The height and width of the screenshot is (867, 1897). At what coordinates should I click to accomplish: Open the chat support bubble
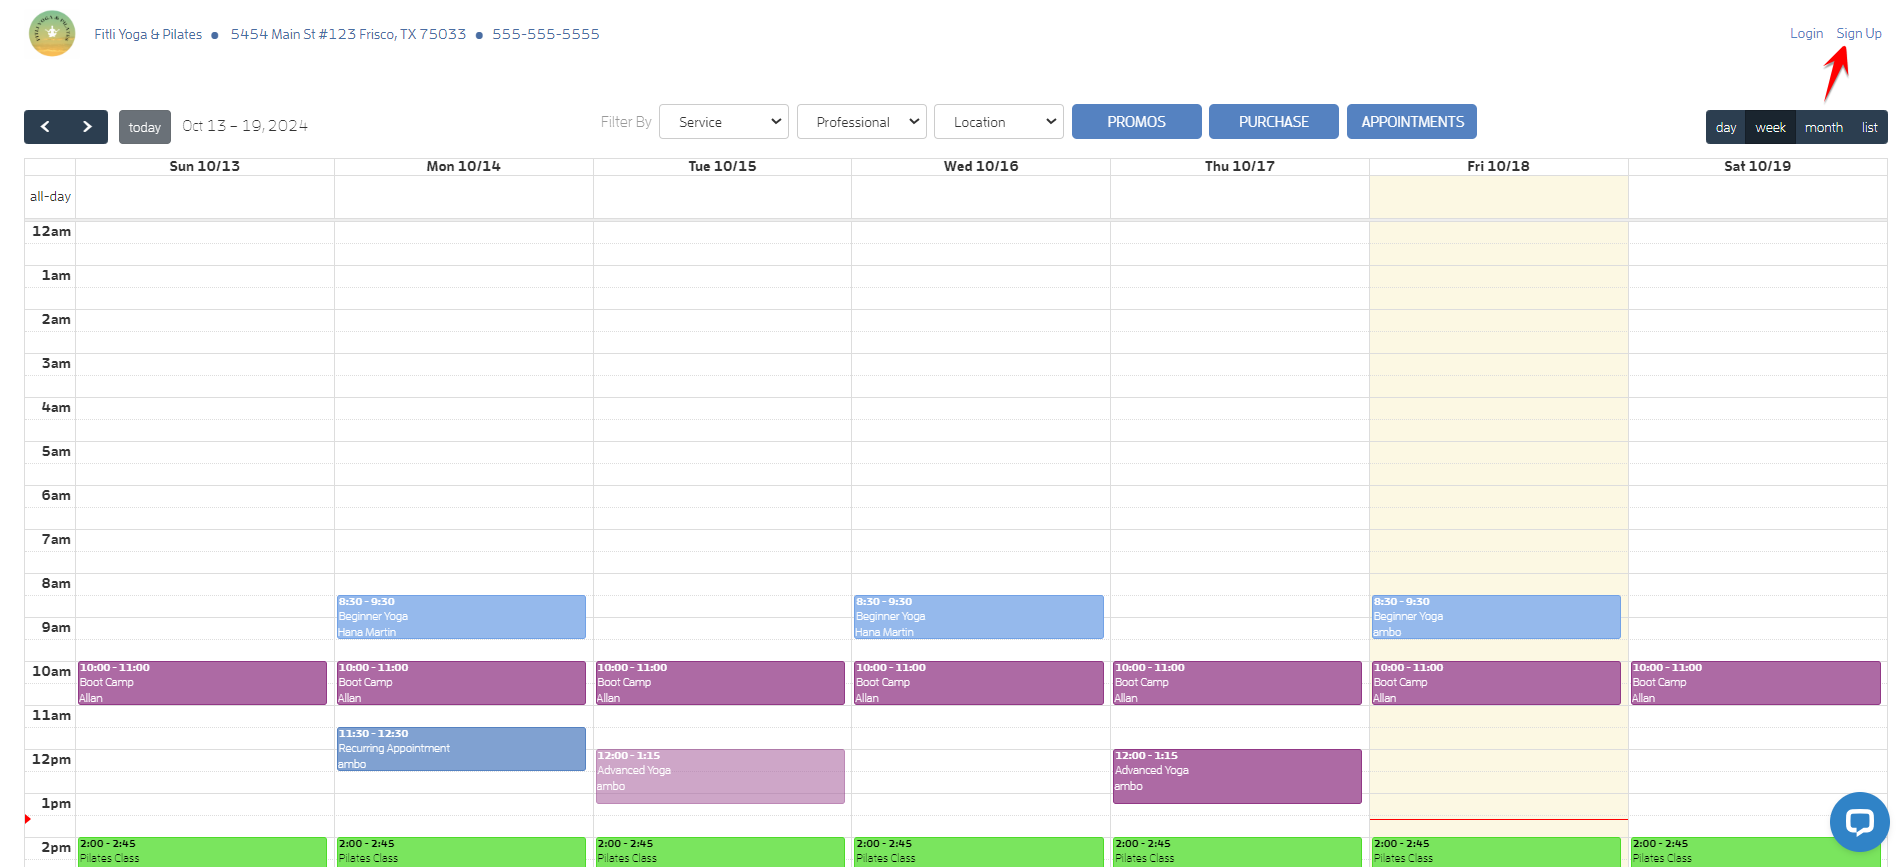1859,822
